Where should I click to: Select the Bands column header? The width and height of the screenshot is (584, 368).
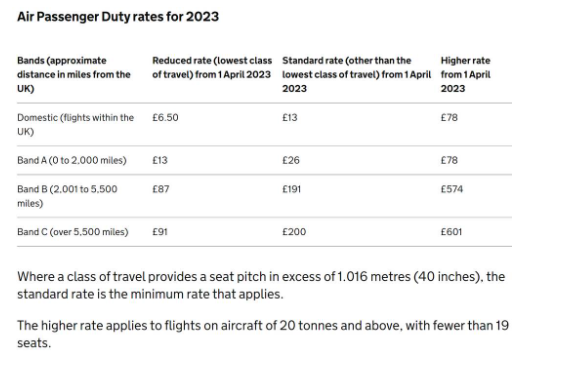(x=74, y=74)
